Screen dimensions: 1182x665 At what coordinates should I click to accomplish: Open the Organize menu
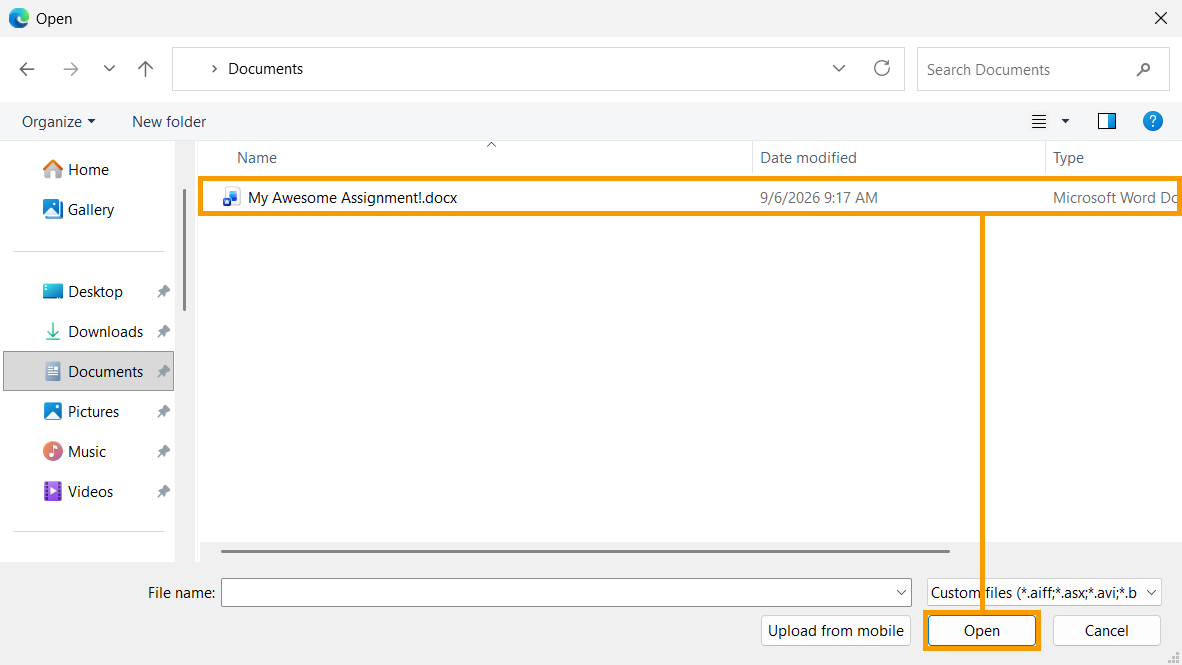click(59, 121)
